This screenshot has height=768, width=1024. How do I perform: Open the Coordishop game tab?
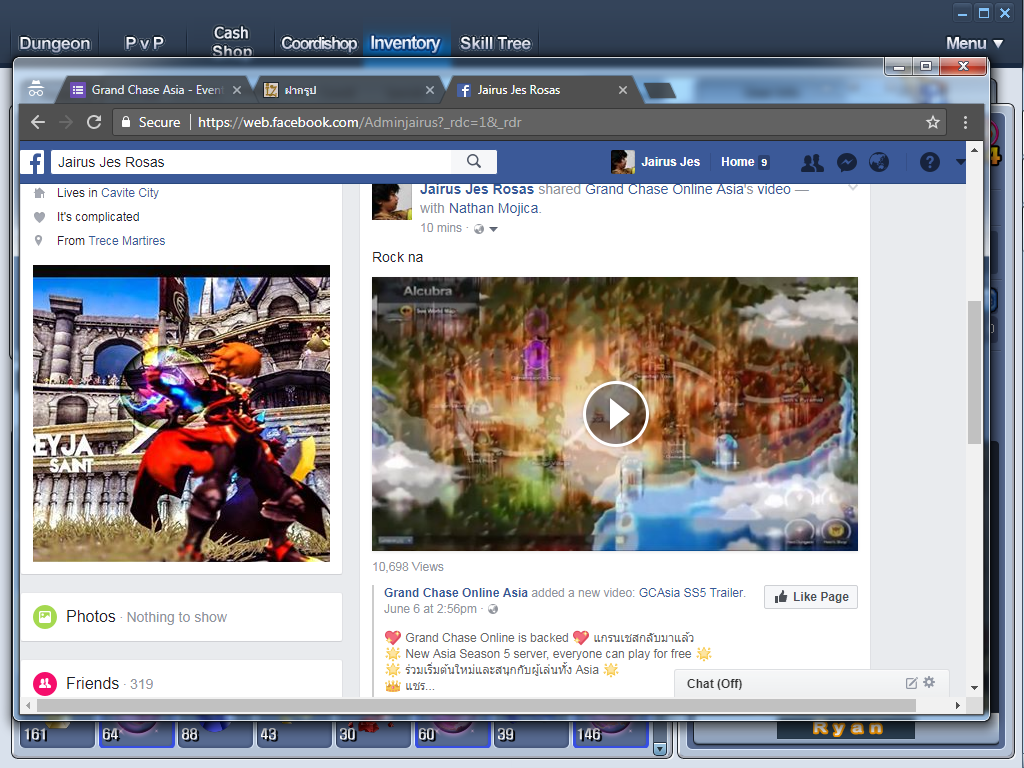[x=319, y=43]
